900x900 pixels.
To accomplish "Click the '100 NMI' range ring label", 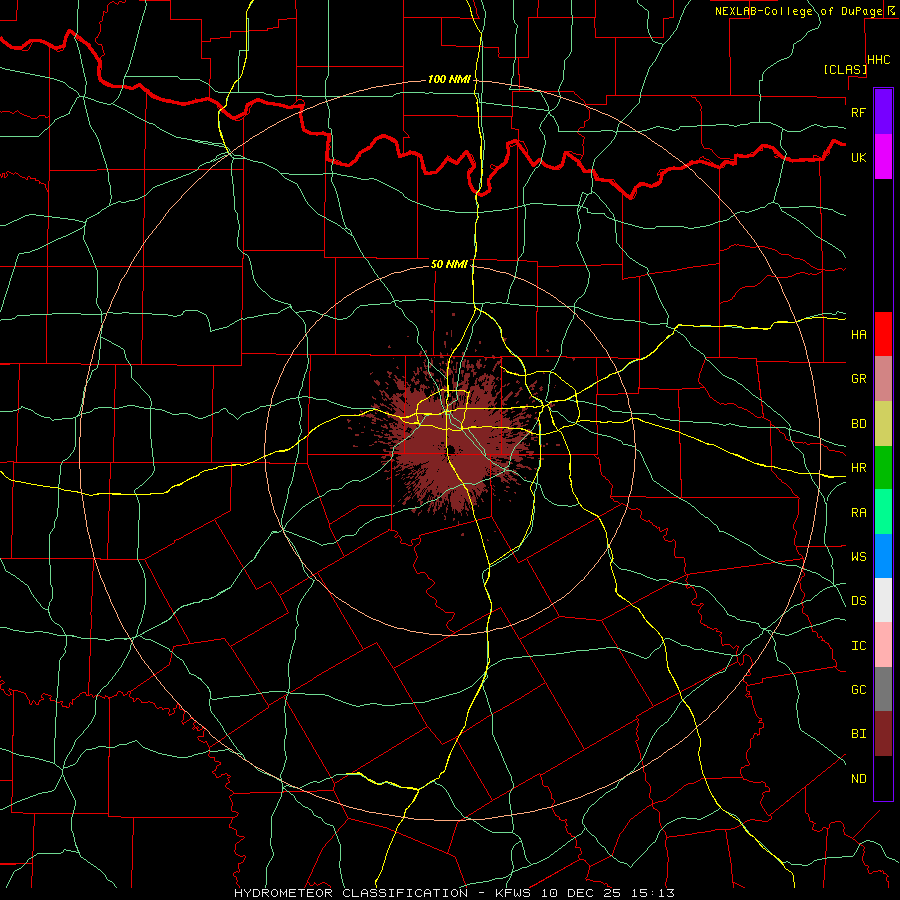I will pos(449,79).
